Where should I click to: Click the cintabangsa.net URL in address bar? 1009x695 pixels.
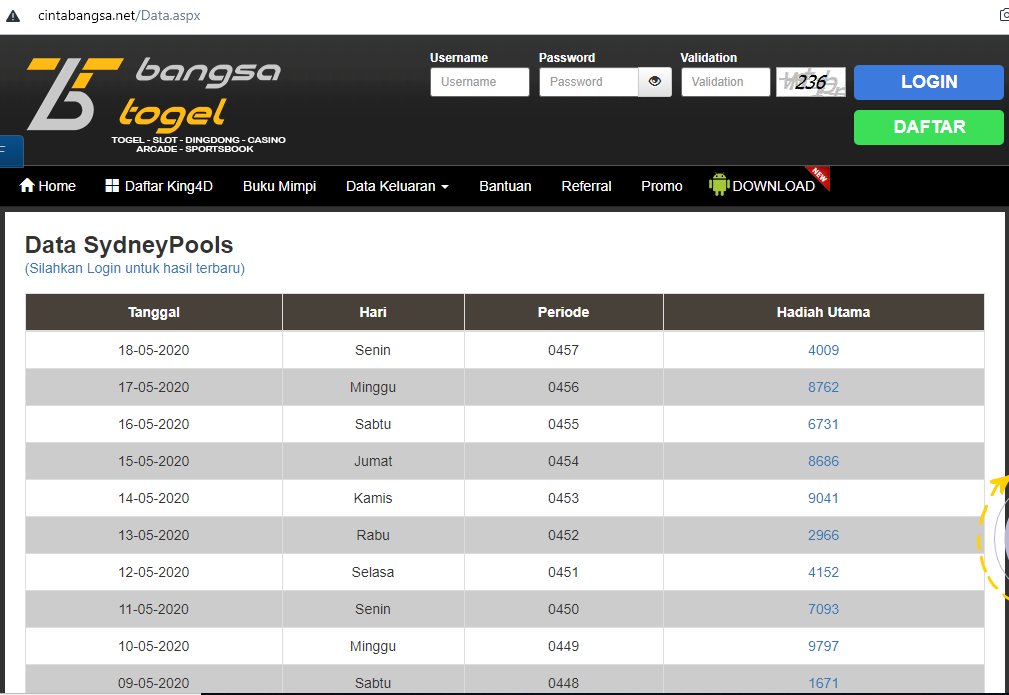[x=119, y=15]
